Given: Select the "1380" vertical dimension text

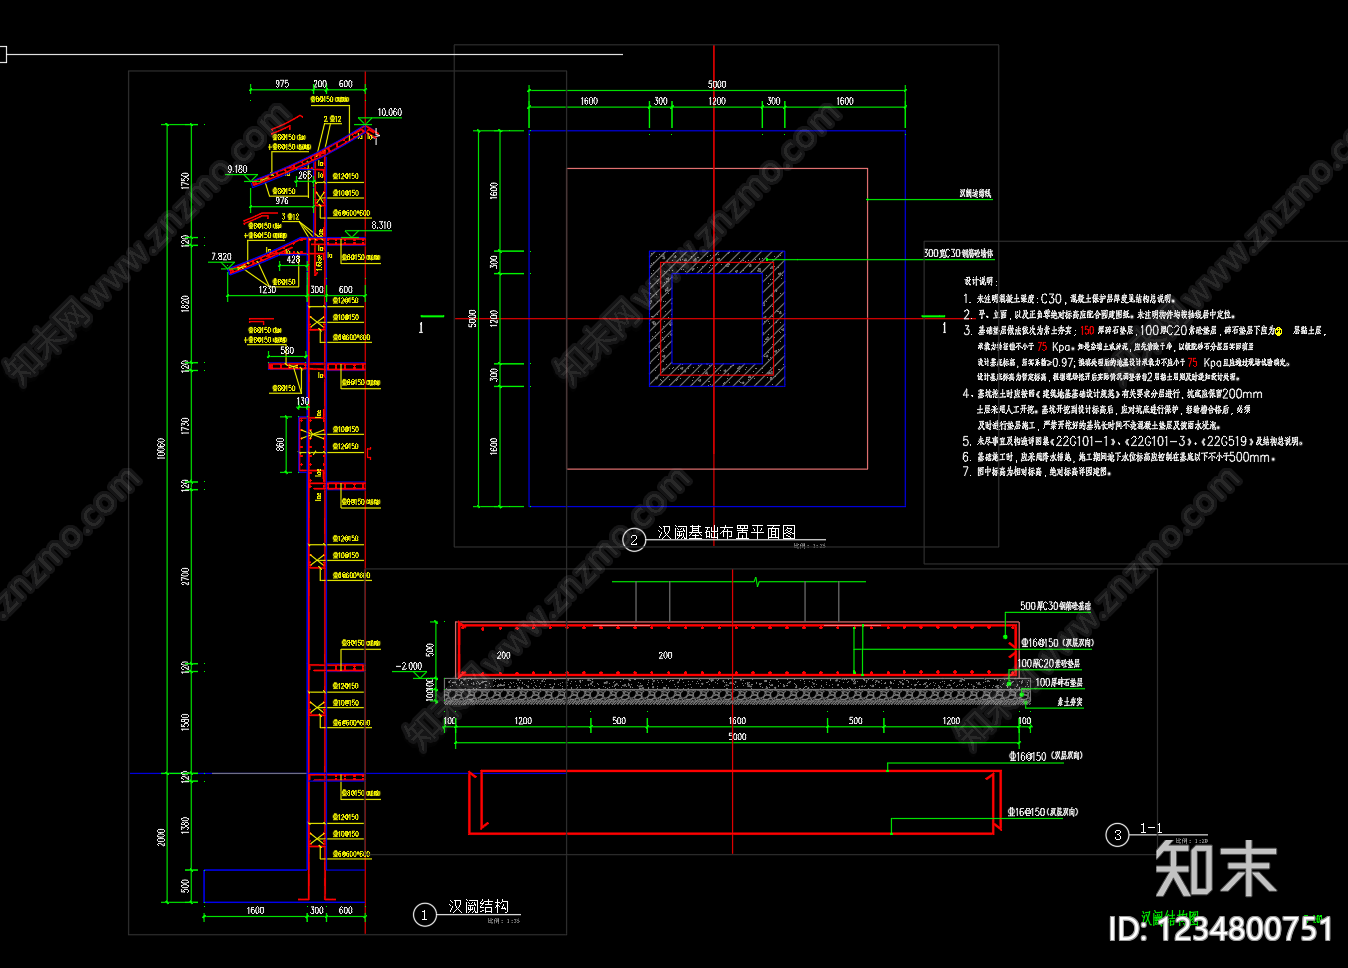Looking at the screenshot, I should 185,825.
